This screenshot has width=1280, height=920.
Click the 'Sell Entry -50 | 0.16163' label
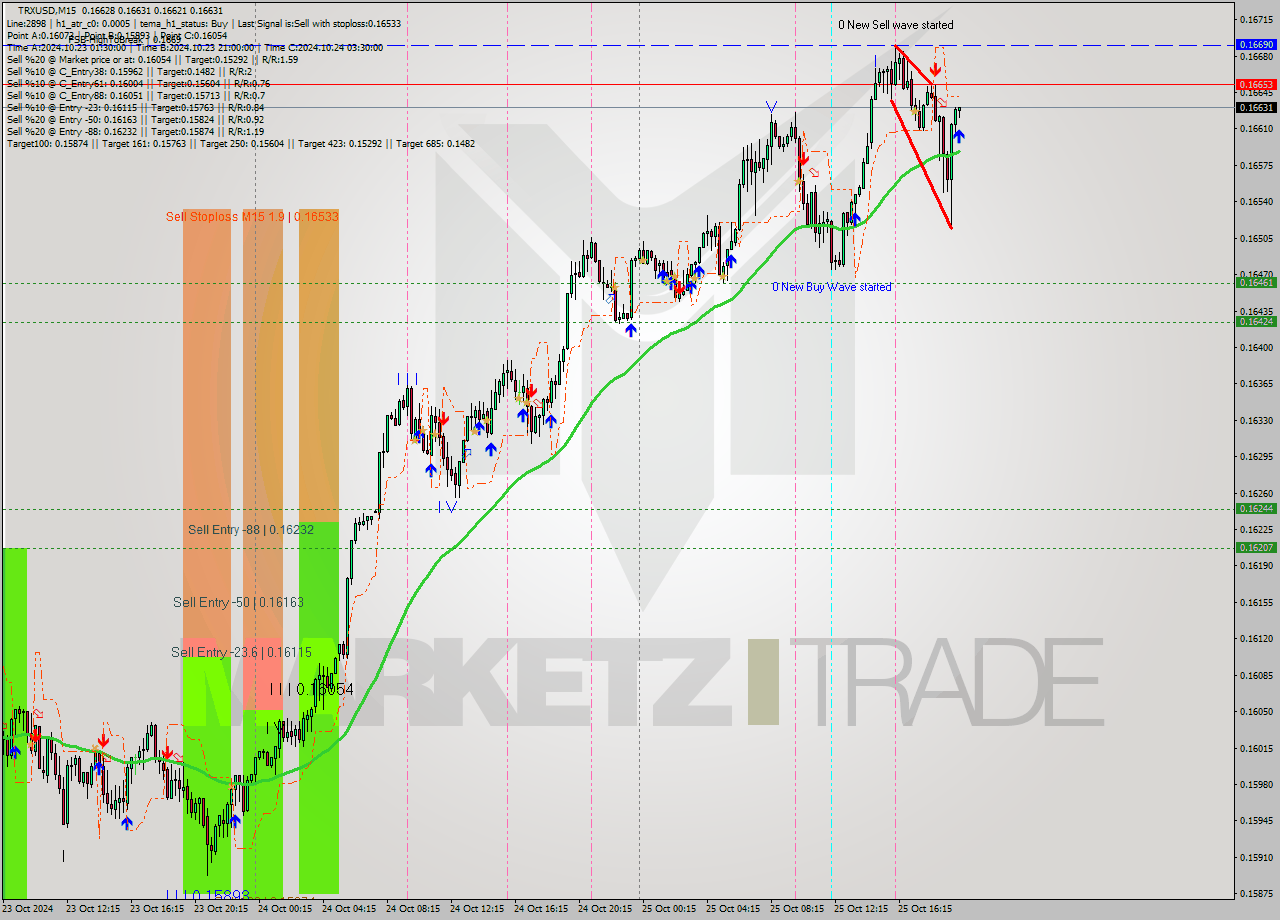click(238, 602)
